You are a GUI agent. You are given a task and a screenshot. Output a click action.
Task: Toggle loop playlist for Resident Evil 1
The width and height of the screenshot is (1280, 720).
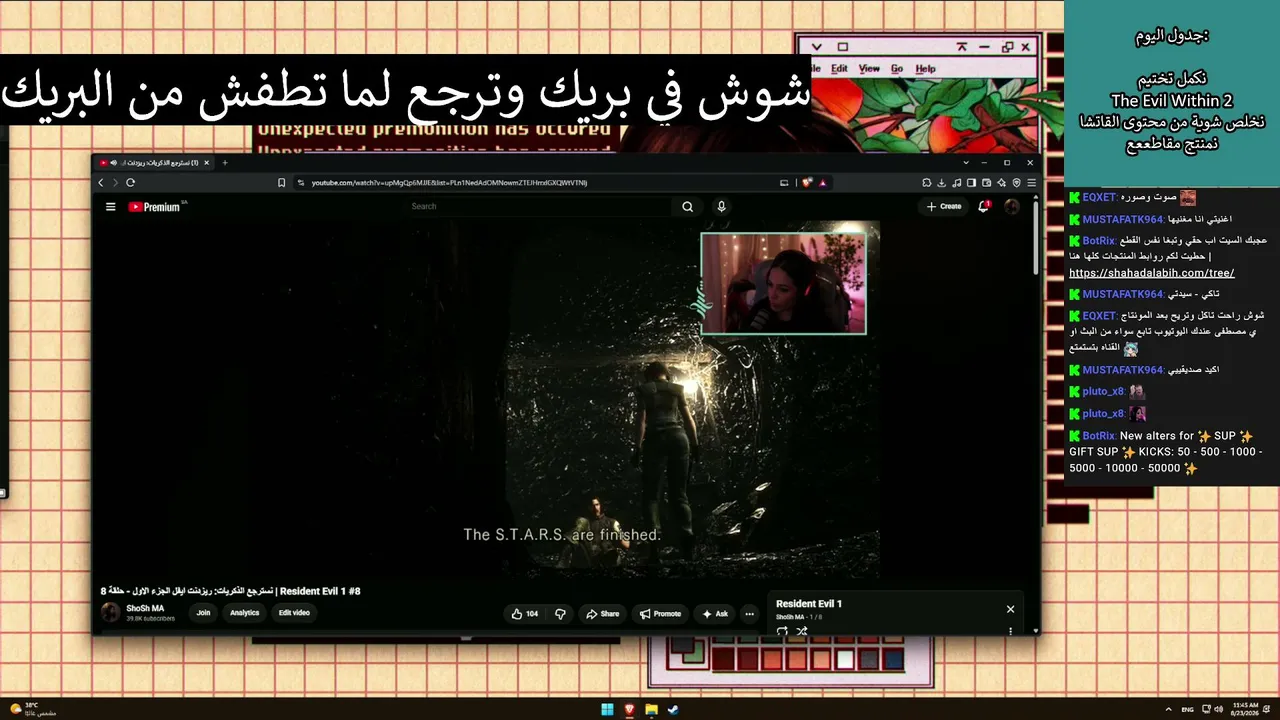tap(782, 631)
